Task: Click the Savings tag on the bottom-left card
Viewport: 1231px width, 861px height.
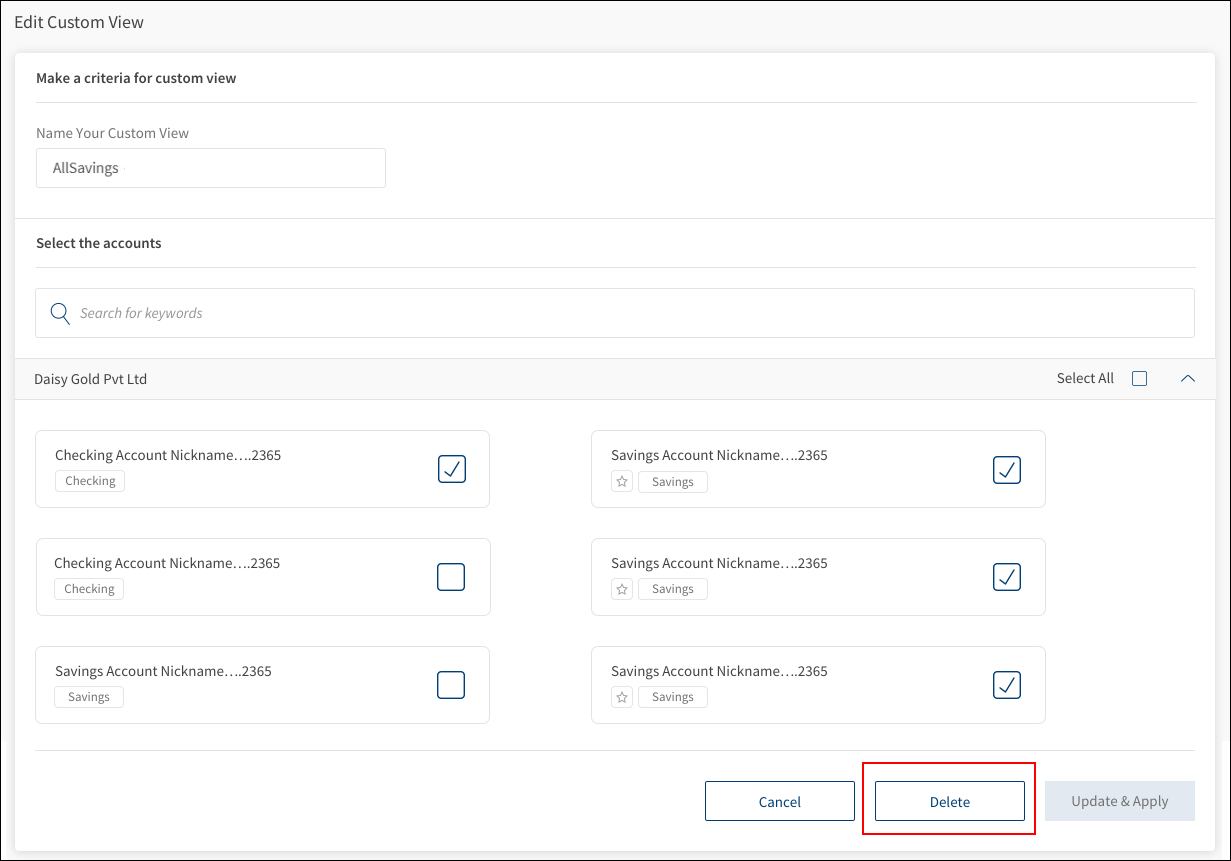Action: [89, 697]
